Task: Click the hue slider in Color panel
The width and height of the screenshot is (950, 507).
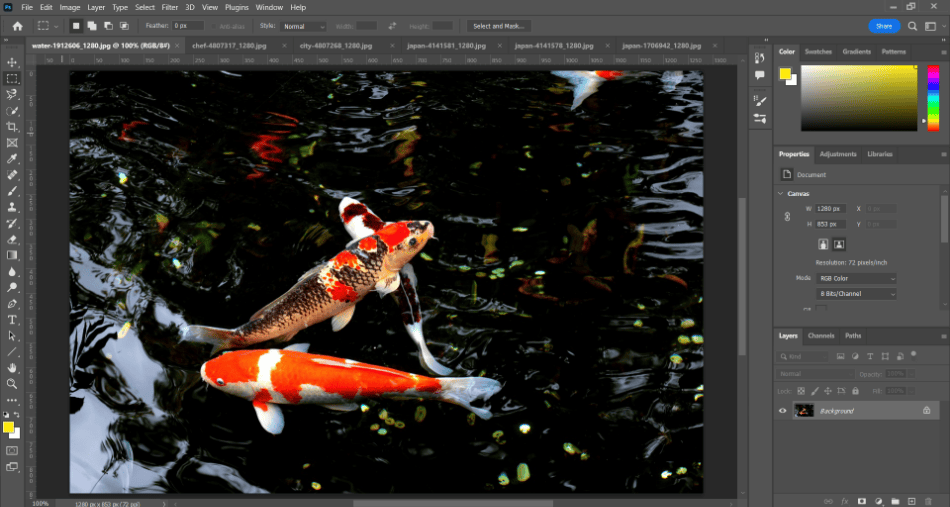Action: coord(933,98)
